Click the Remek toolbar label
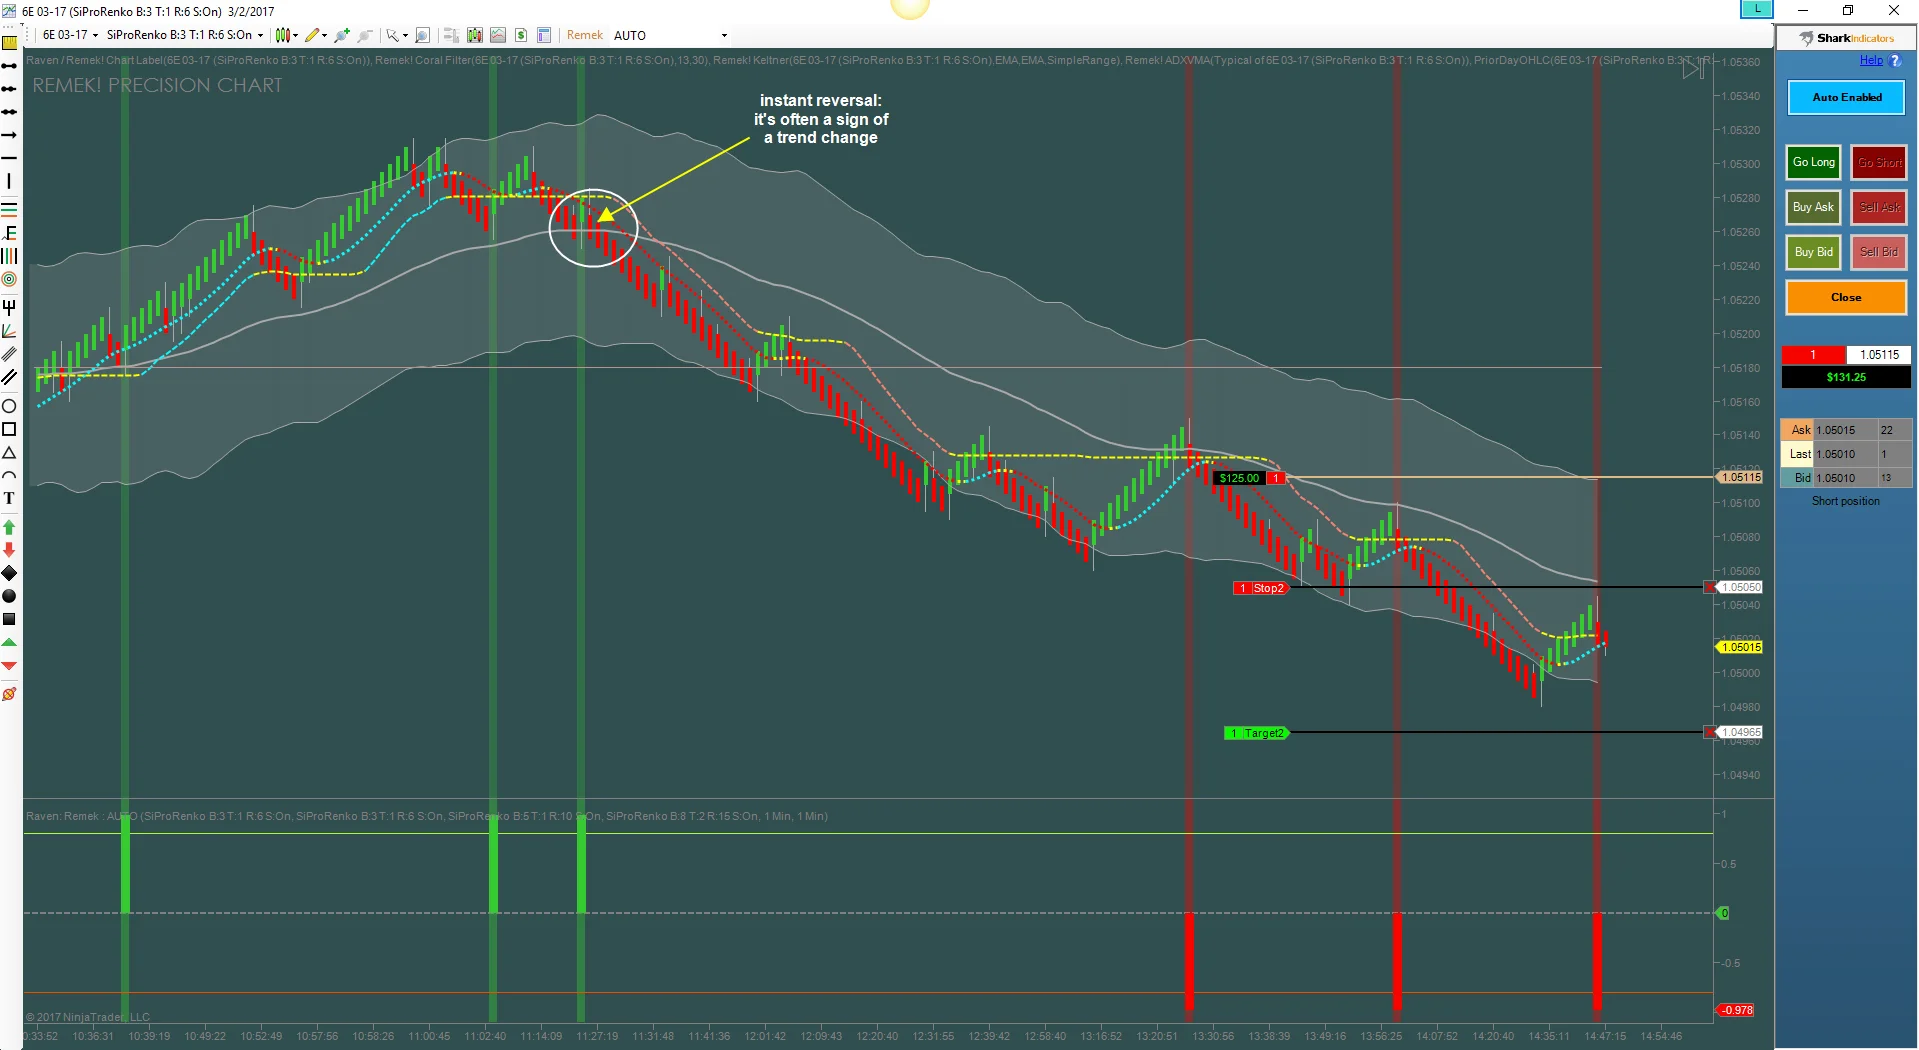Viewport: 1919px width, 1050px height. click(x=585, y=35)
